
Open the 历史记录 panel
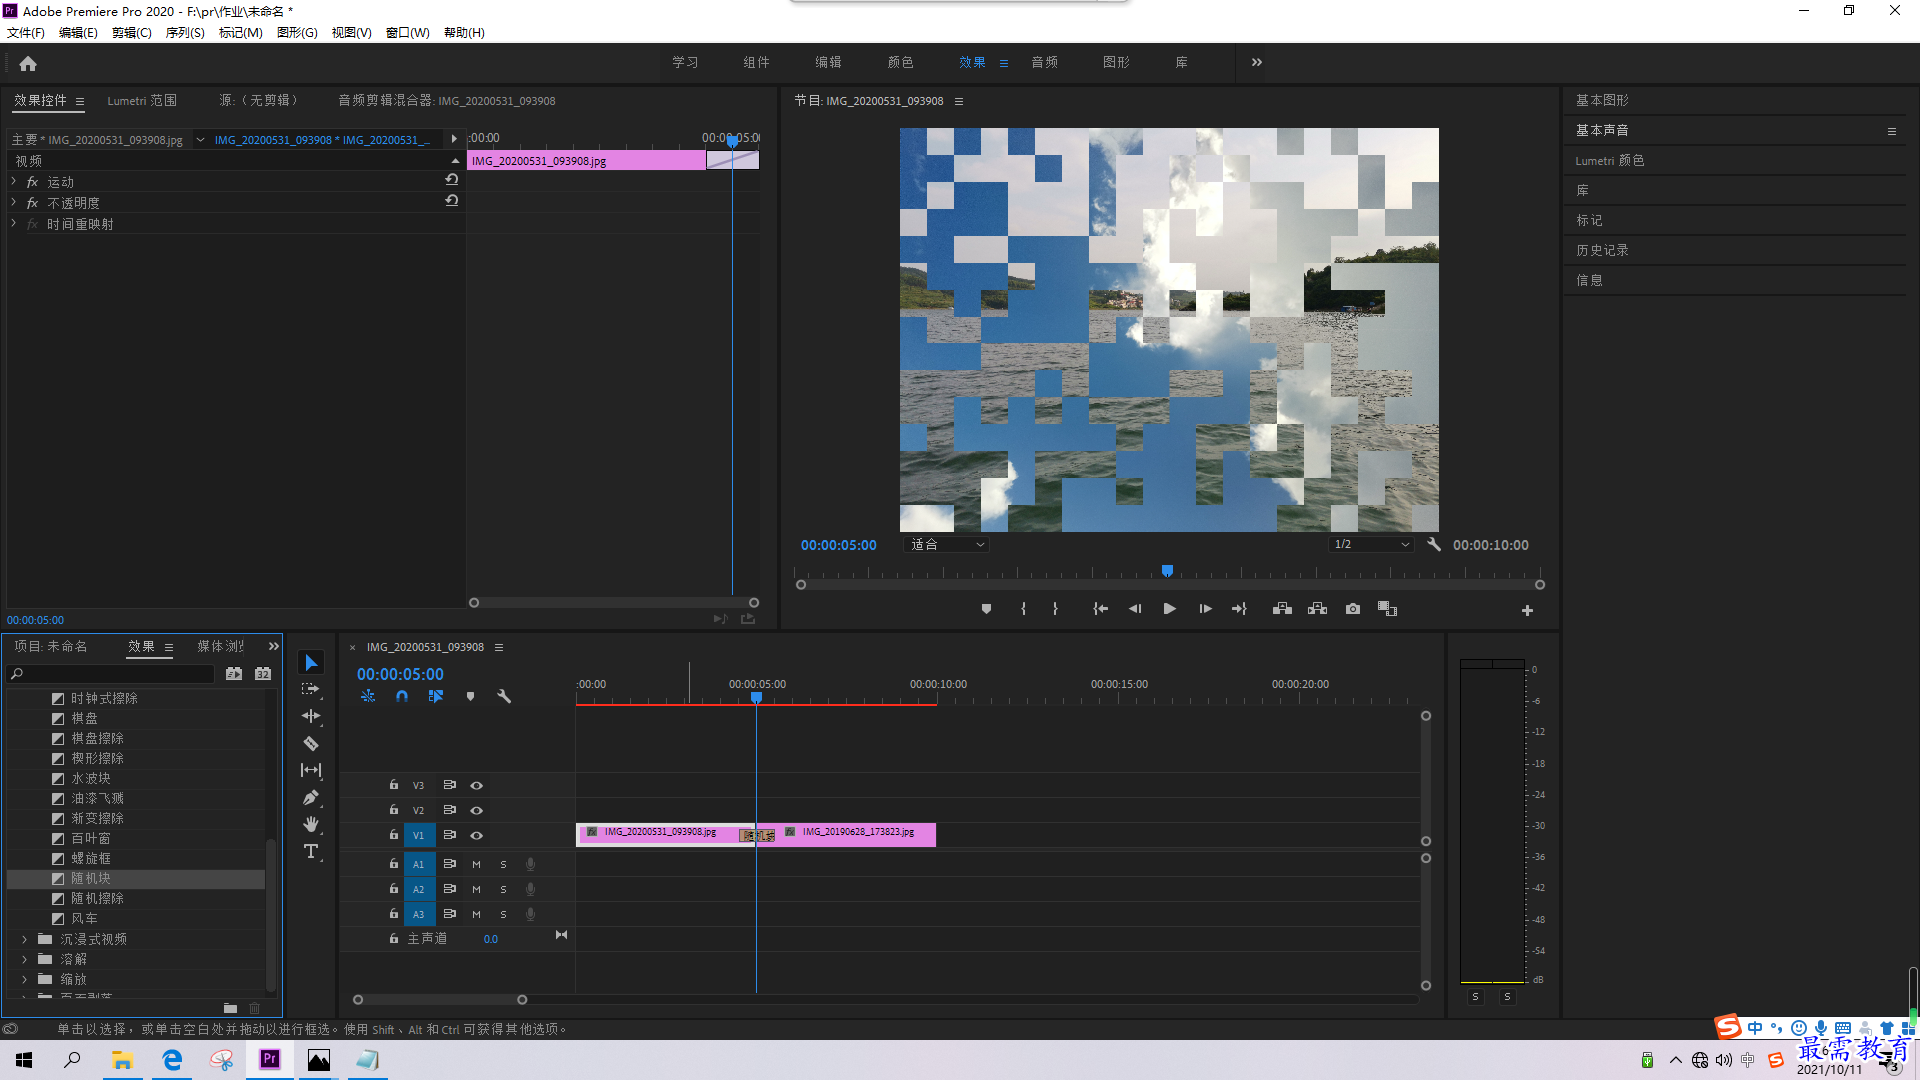coord(1602,250)
